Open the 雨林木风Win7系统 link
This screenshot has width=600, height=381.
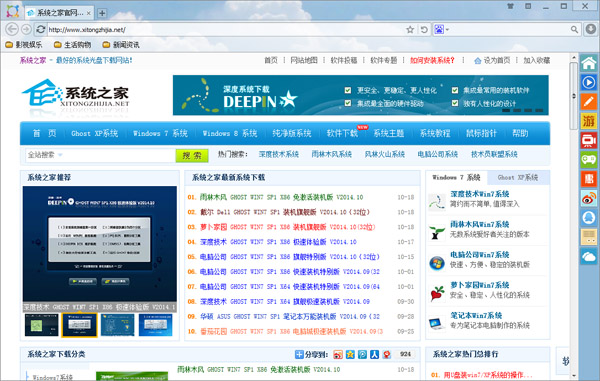[x=479, y=225]
